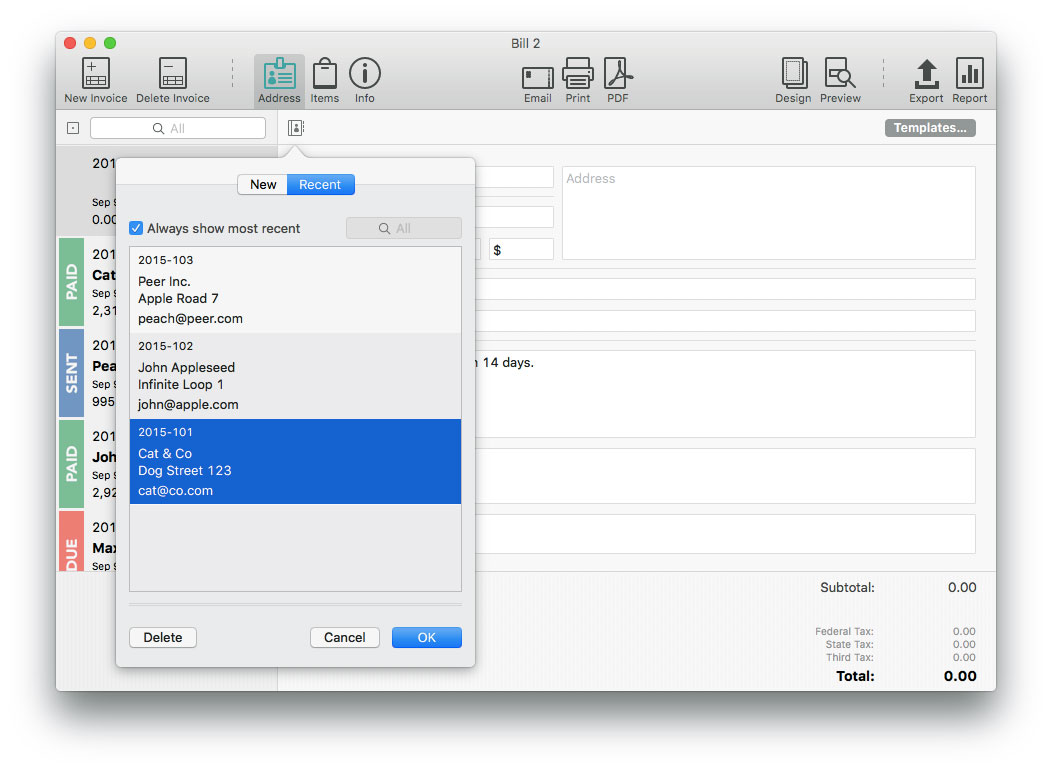
Task: Export invoice as PDF
Action: tap(618, 73)
